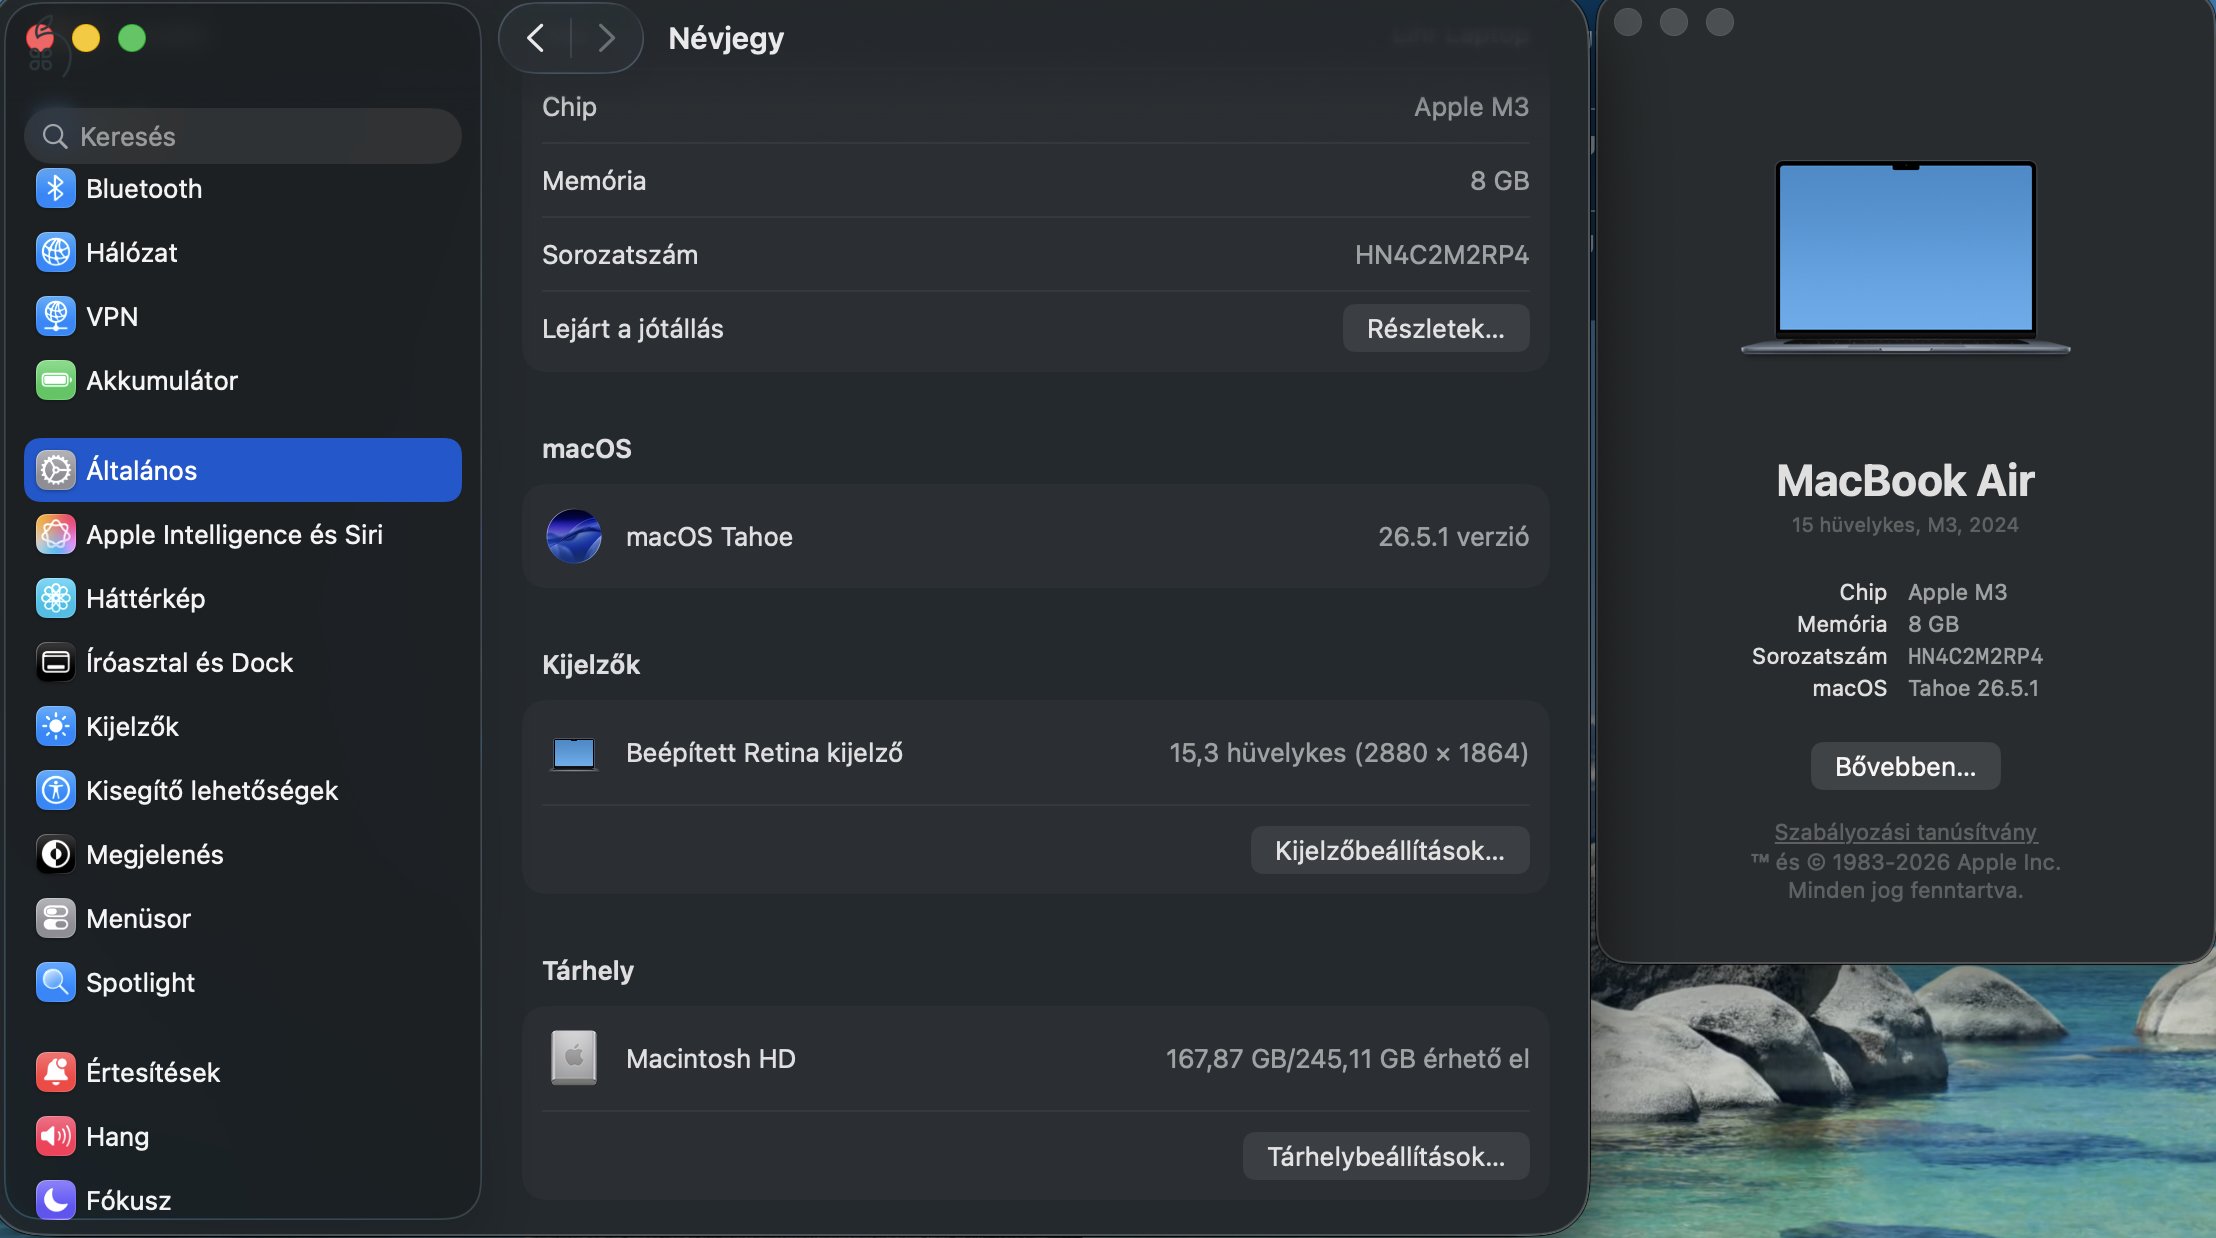Click Bővebben... in About This Mac window

(x=1905, y=766)
